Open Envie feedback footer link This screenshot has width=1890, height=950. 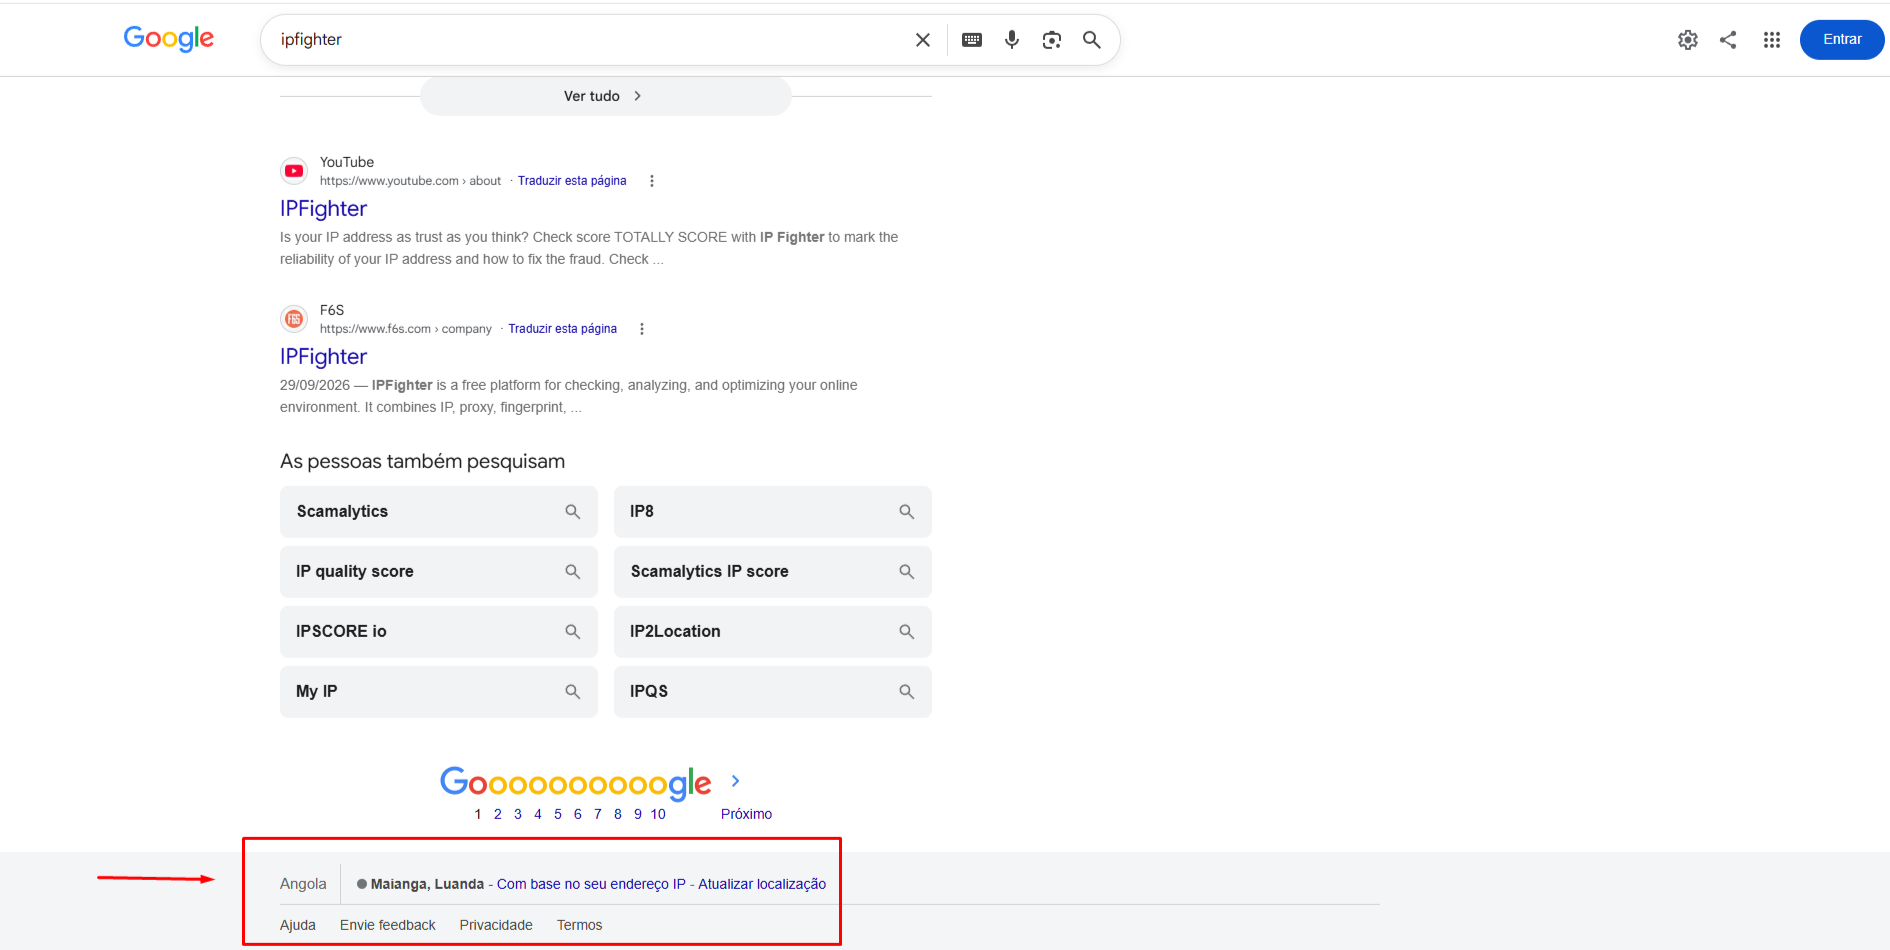pos(388,925)
